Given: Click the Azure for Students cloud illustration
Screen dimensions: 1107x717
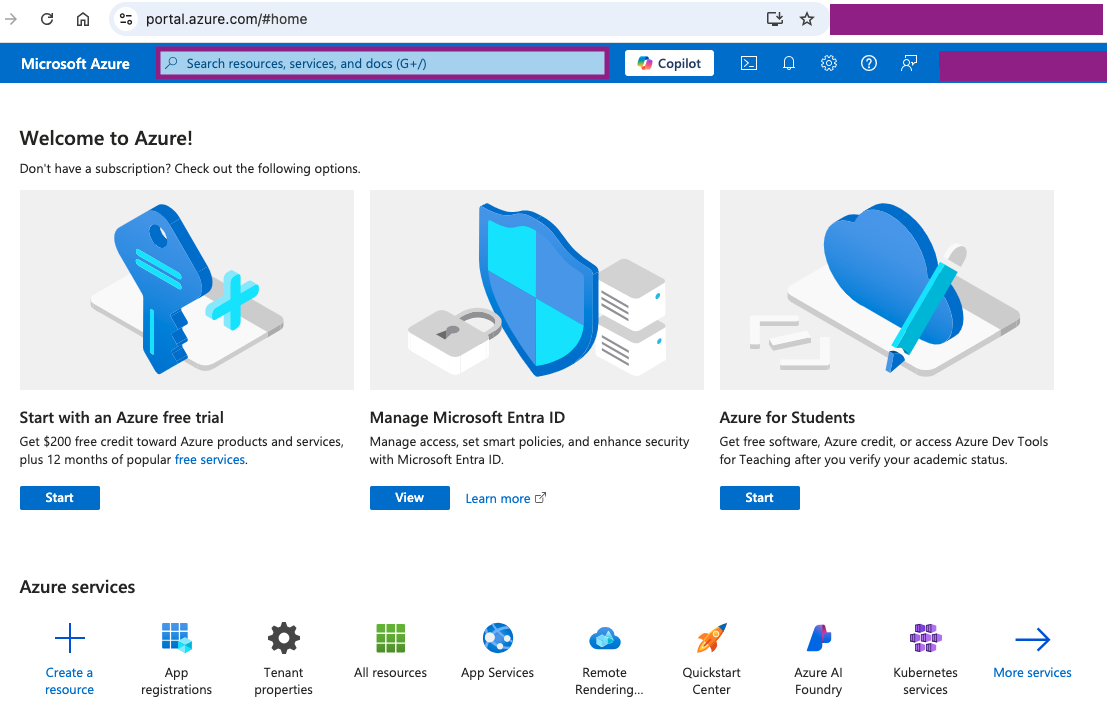Looking at the screenshot, I should (x=887, y=289).
